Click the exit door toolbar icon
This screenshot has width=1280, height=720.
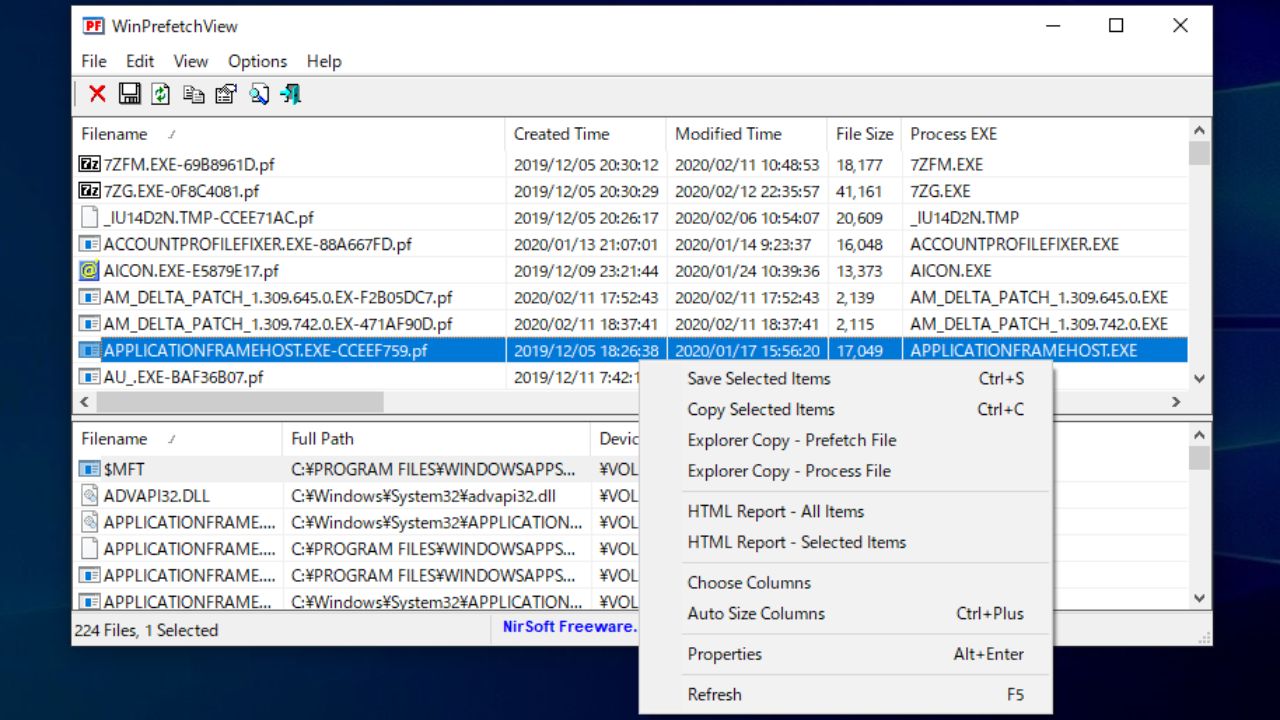pos(290,94)
